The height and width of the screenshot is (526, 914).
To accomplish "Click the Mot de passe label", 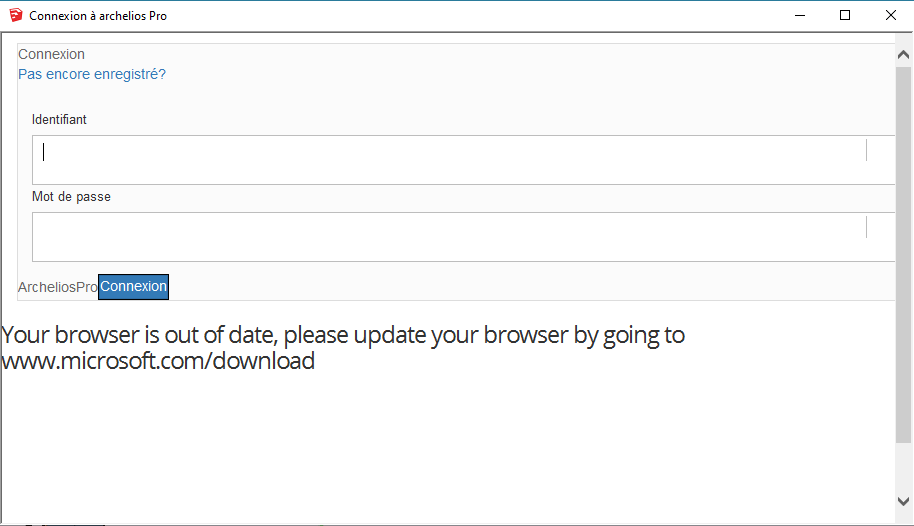I will pos(71,197).
